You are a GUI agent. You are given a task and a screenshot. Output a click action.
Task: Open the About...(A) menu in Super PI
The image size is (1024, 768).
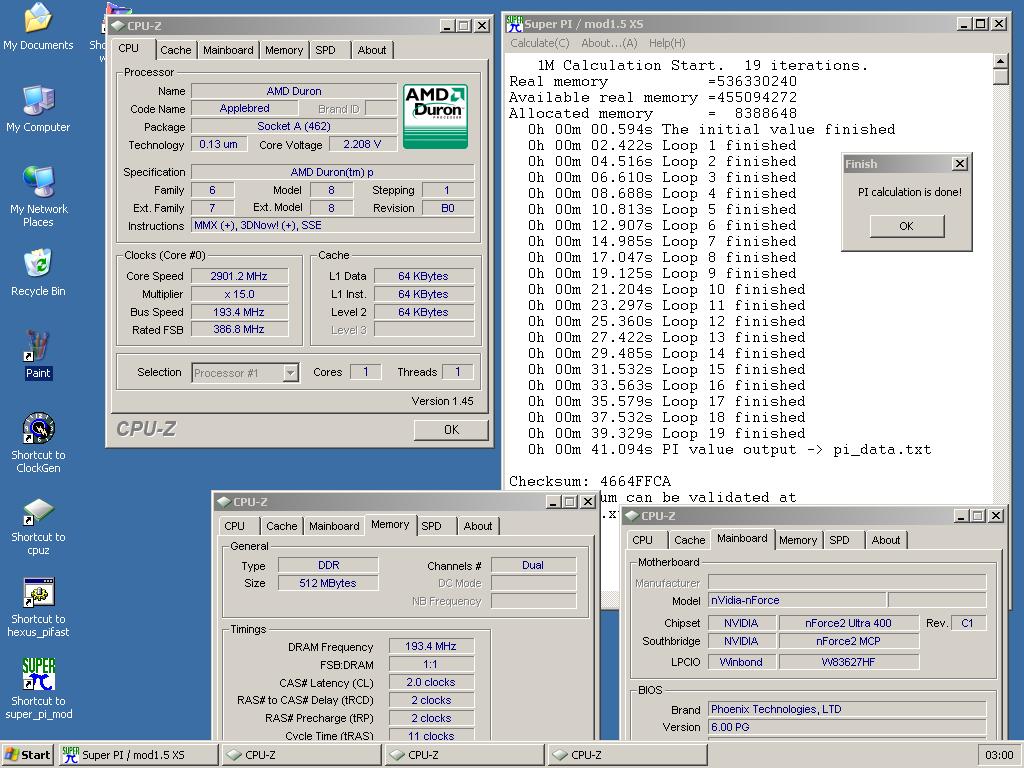tap(609, 43)
